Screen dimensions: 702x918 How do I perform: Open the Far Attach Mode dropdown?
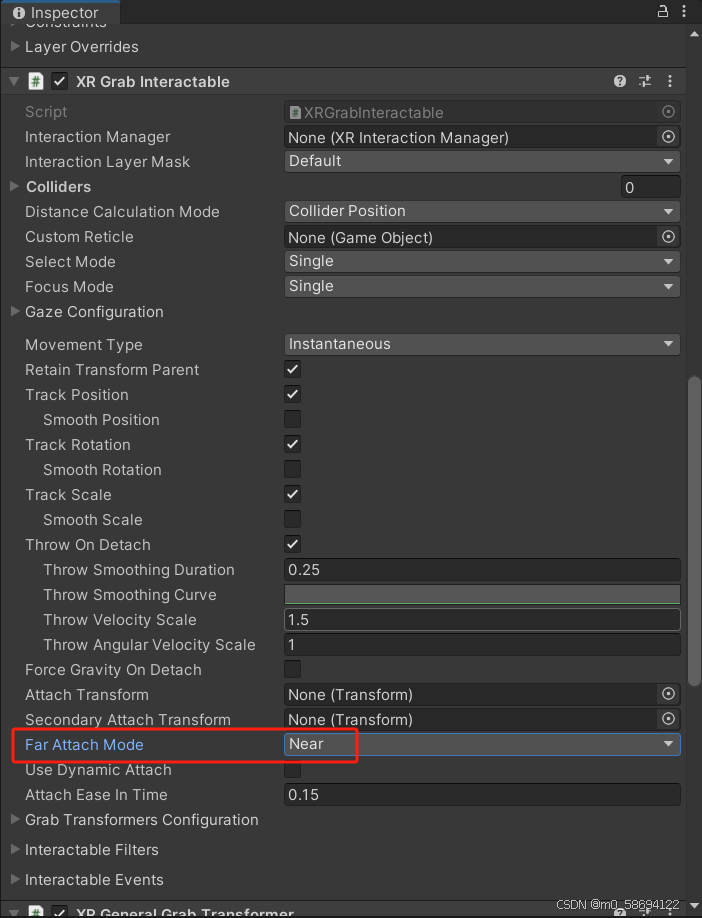click(482, 744)
